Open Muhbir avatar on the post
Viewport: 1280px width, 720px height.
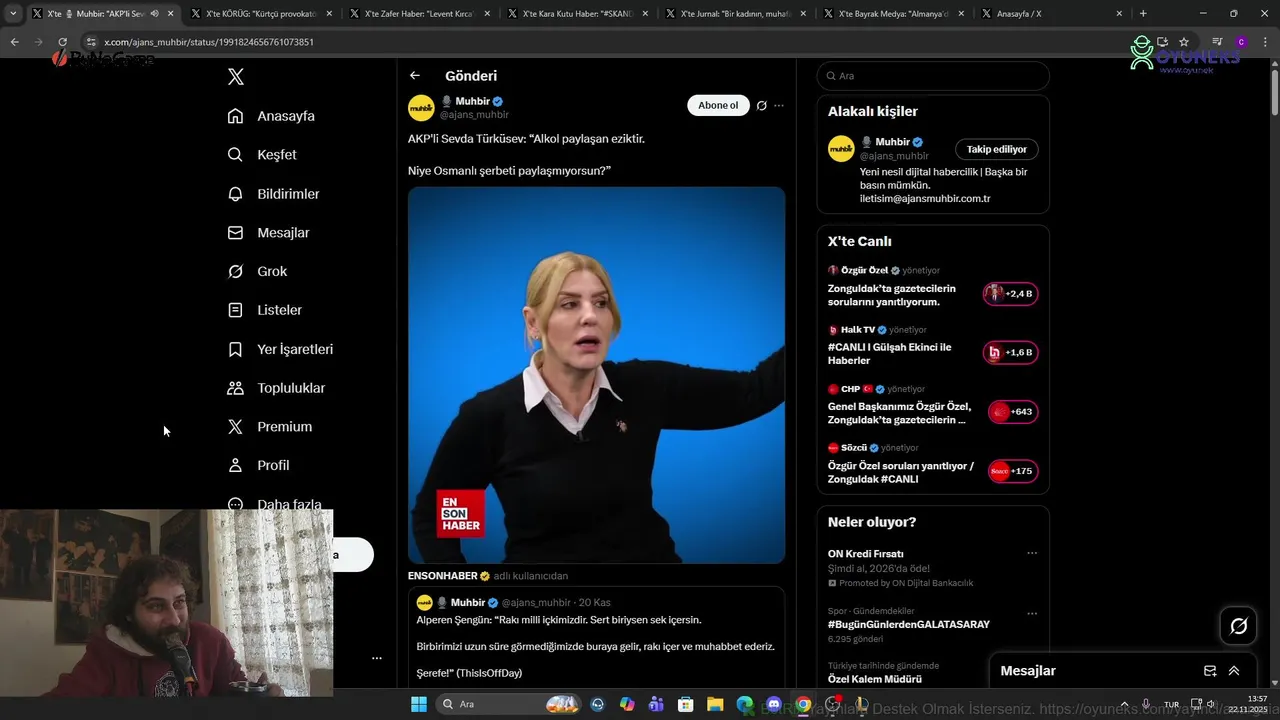(421, 108)
